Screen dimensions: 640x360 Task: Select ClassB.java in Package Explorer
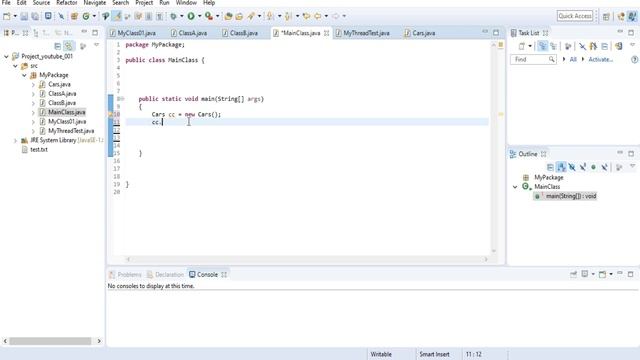[x=62, y=103]
